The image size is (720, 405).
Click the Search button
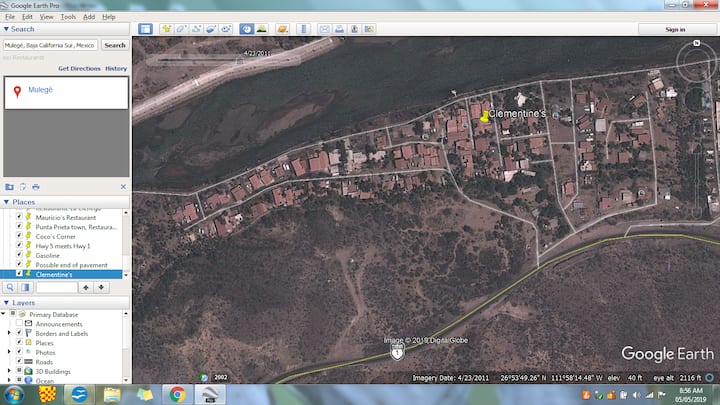(x=115, y=45)
